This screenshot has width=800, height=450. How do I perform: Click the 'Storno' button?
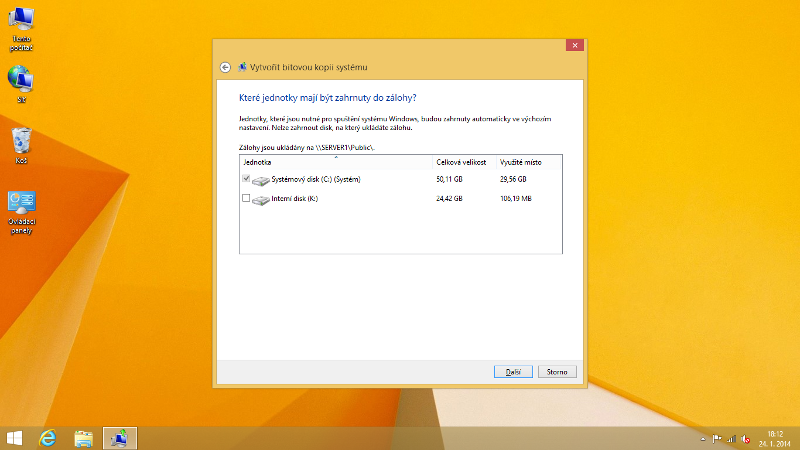coord(557,372)
